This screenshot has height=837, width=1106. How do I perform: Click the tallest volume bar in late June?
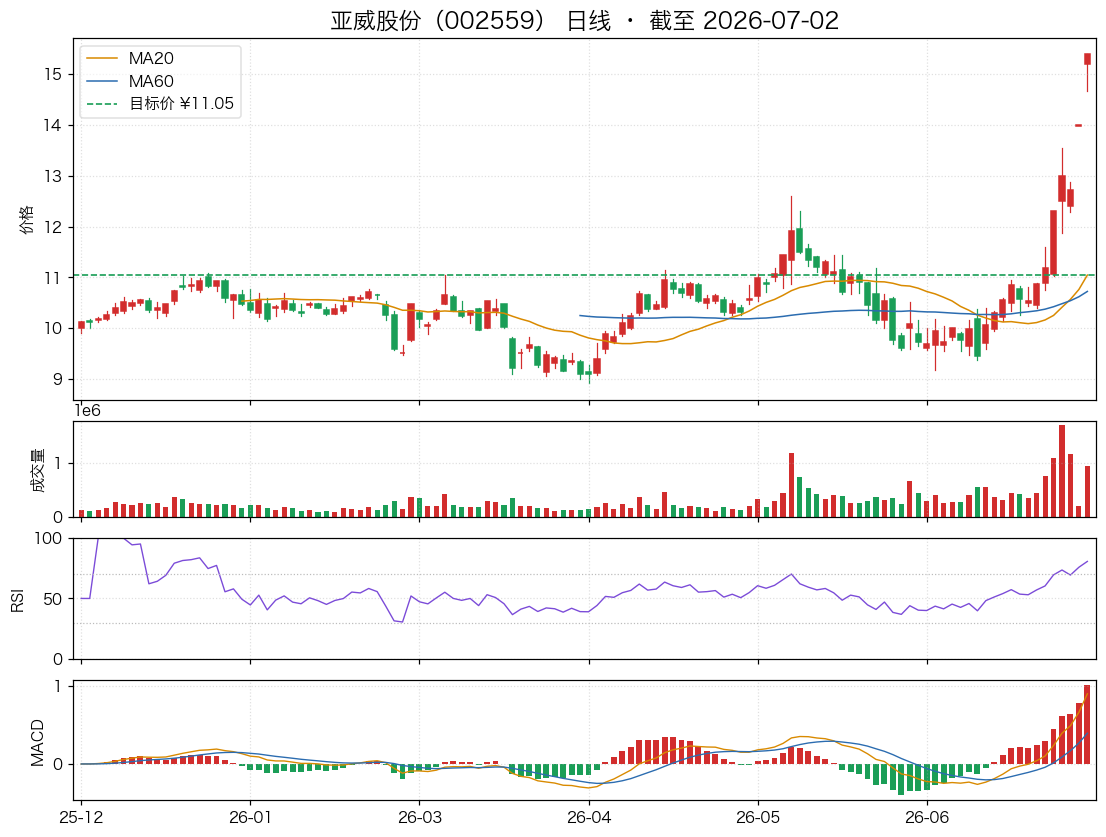tap(1062, 471)
